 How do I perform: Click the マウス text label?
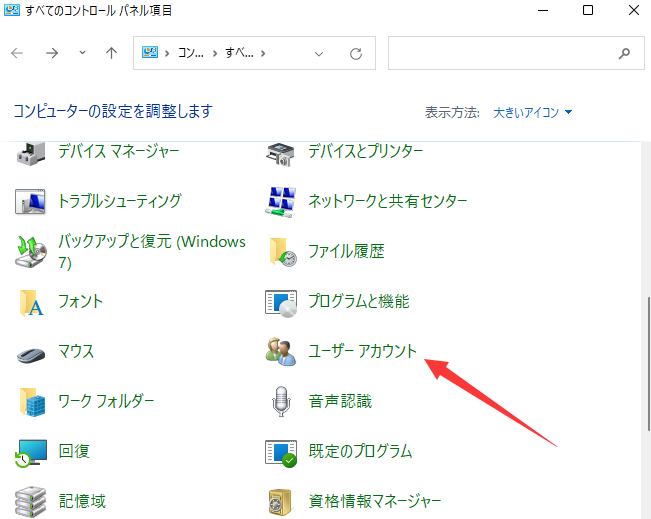click(x=76, y=351)
